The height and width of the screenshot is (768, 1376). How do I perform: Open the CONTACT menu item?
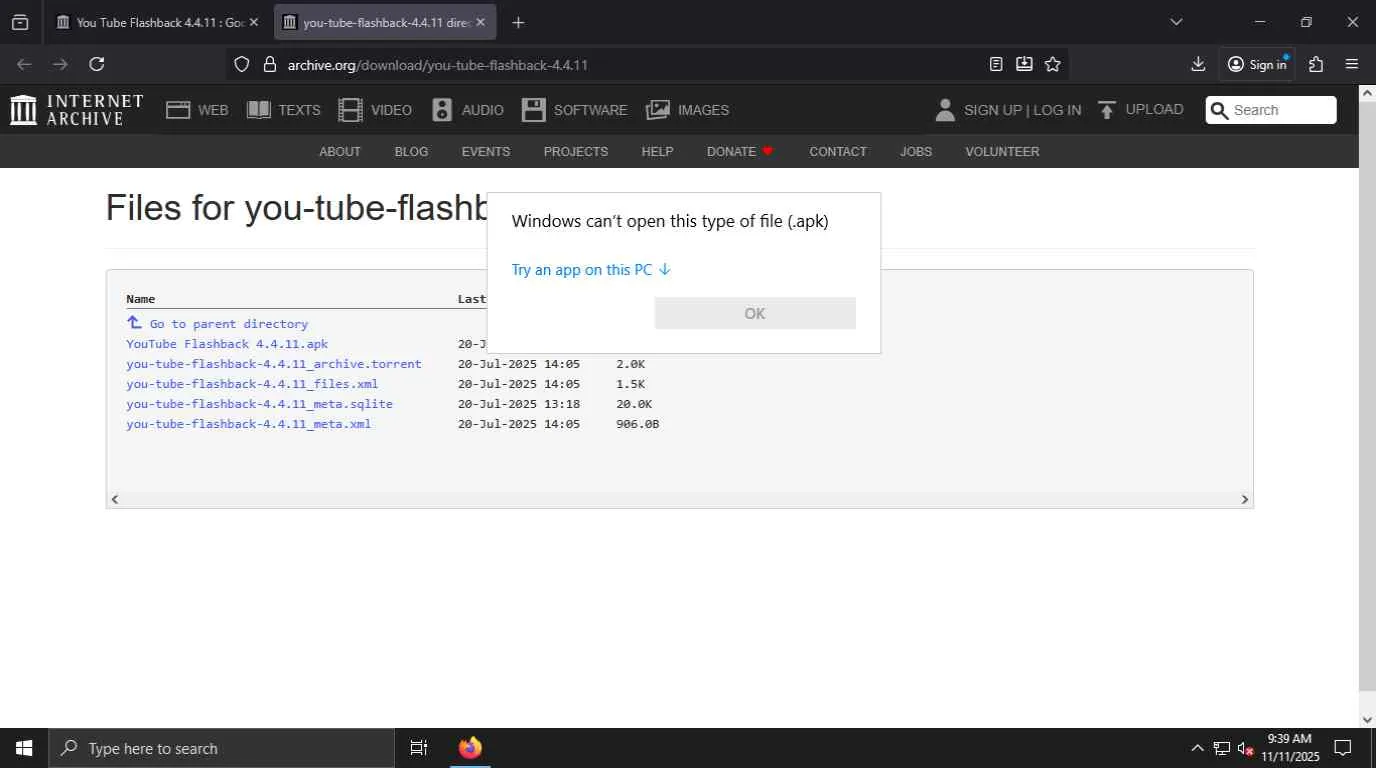coord(838,152)
